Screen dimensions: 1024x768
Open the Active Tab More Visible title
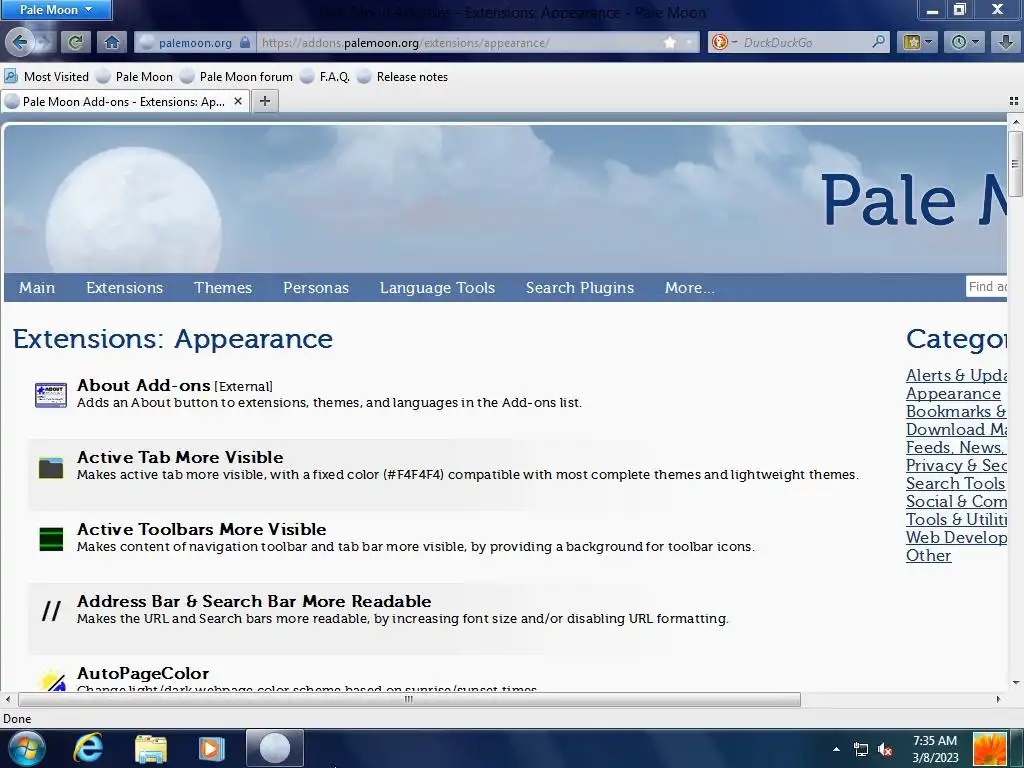click(180, 457)
